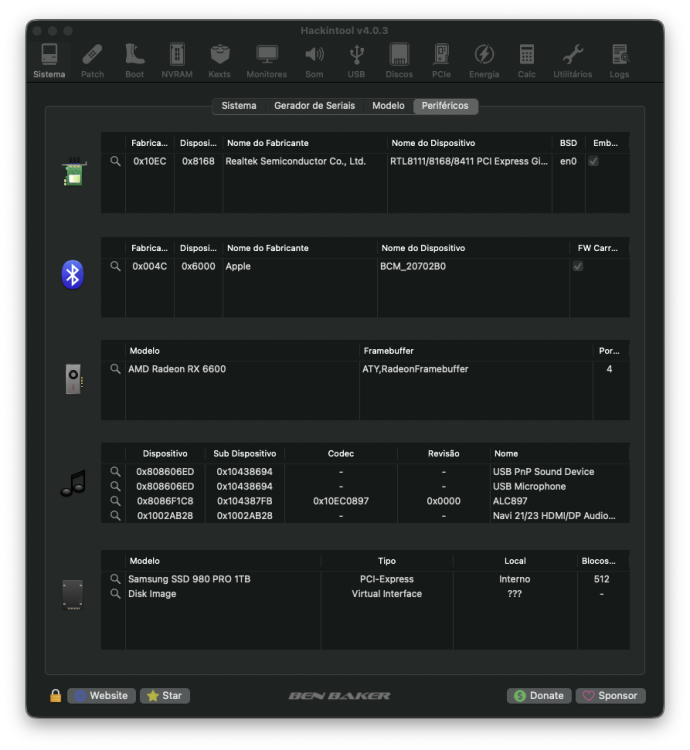Switch to the Modelo tab
Screen dimensions: 690x750
pos(388,106)
